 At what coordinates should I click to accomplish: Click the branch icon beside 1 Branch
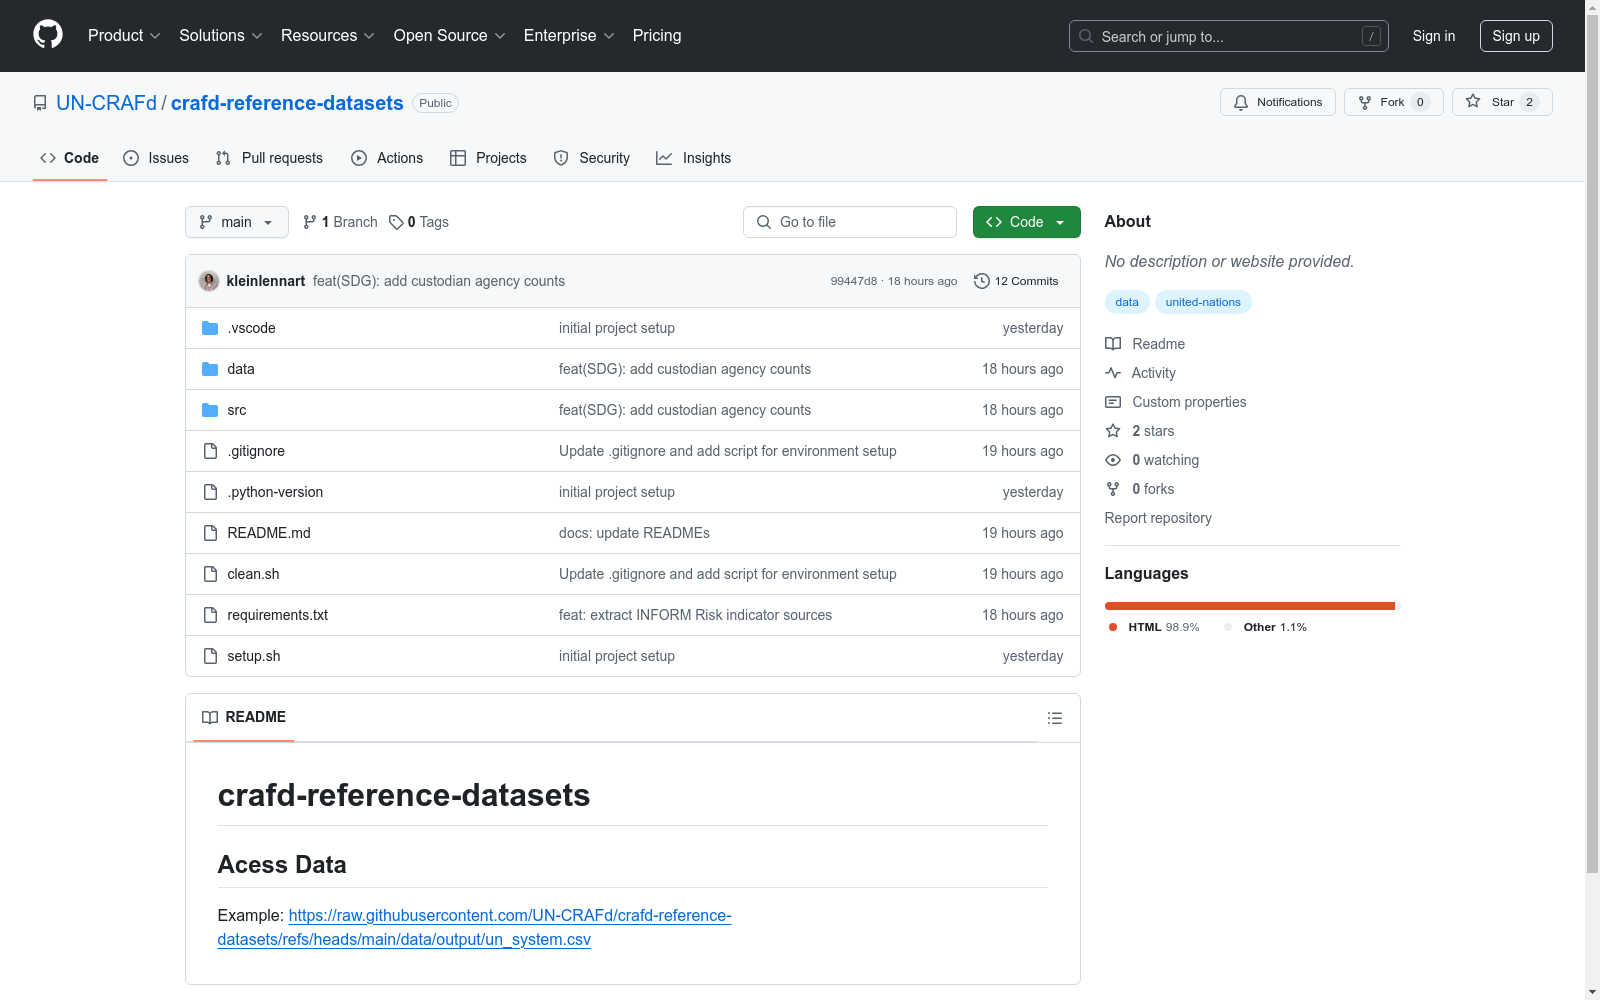pos(310,222)
